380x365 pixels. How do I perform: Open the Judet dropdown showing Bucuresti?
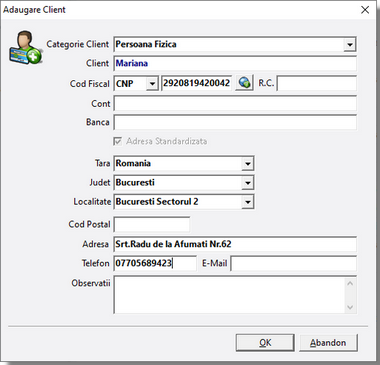(x=247, y=183)
